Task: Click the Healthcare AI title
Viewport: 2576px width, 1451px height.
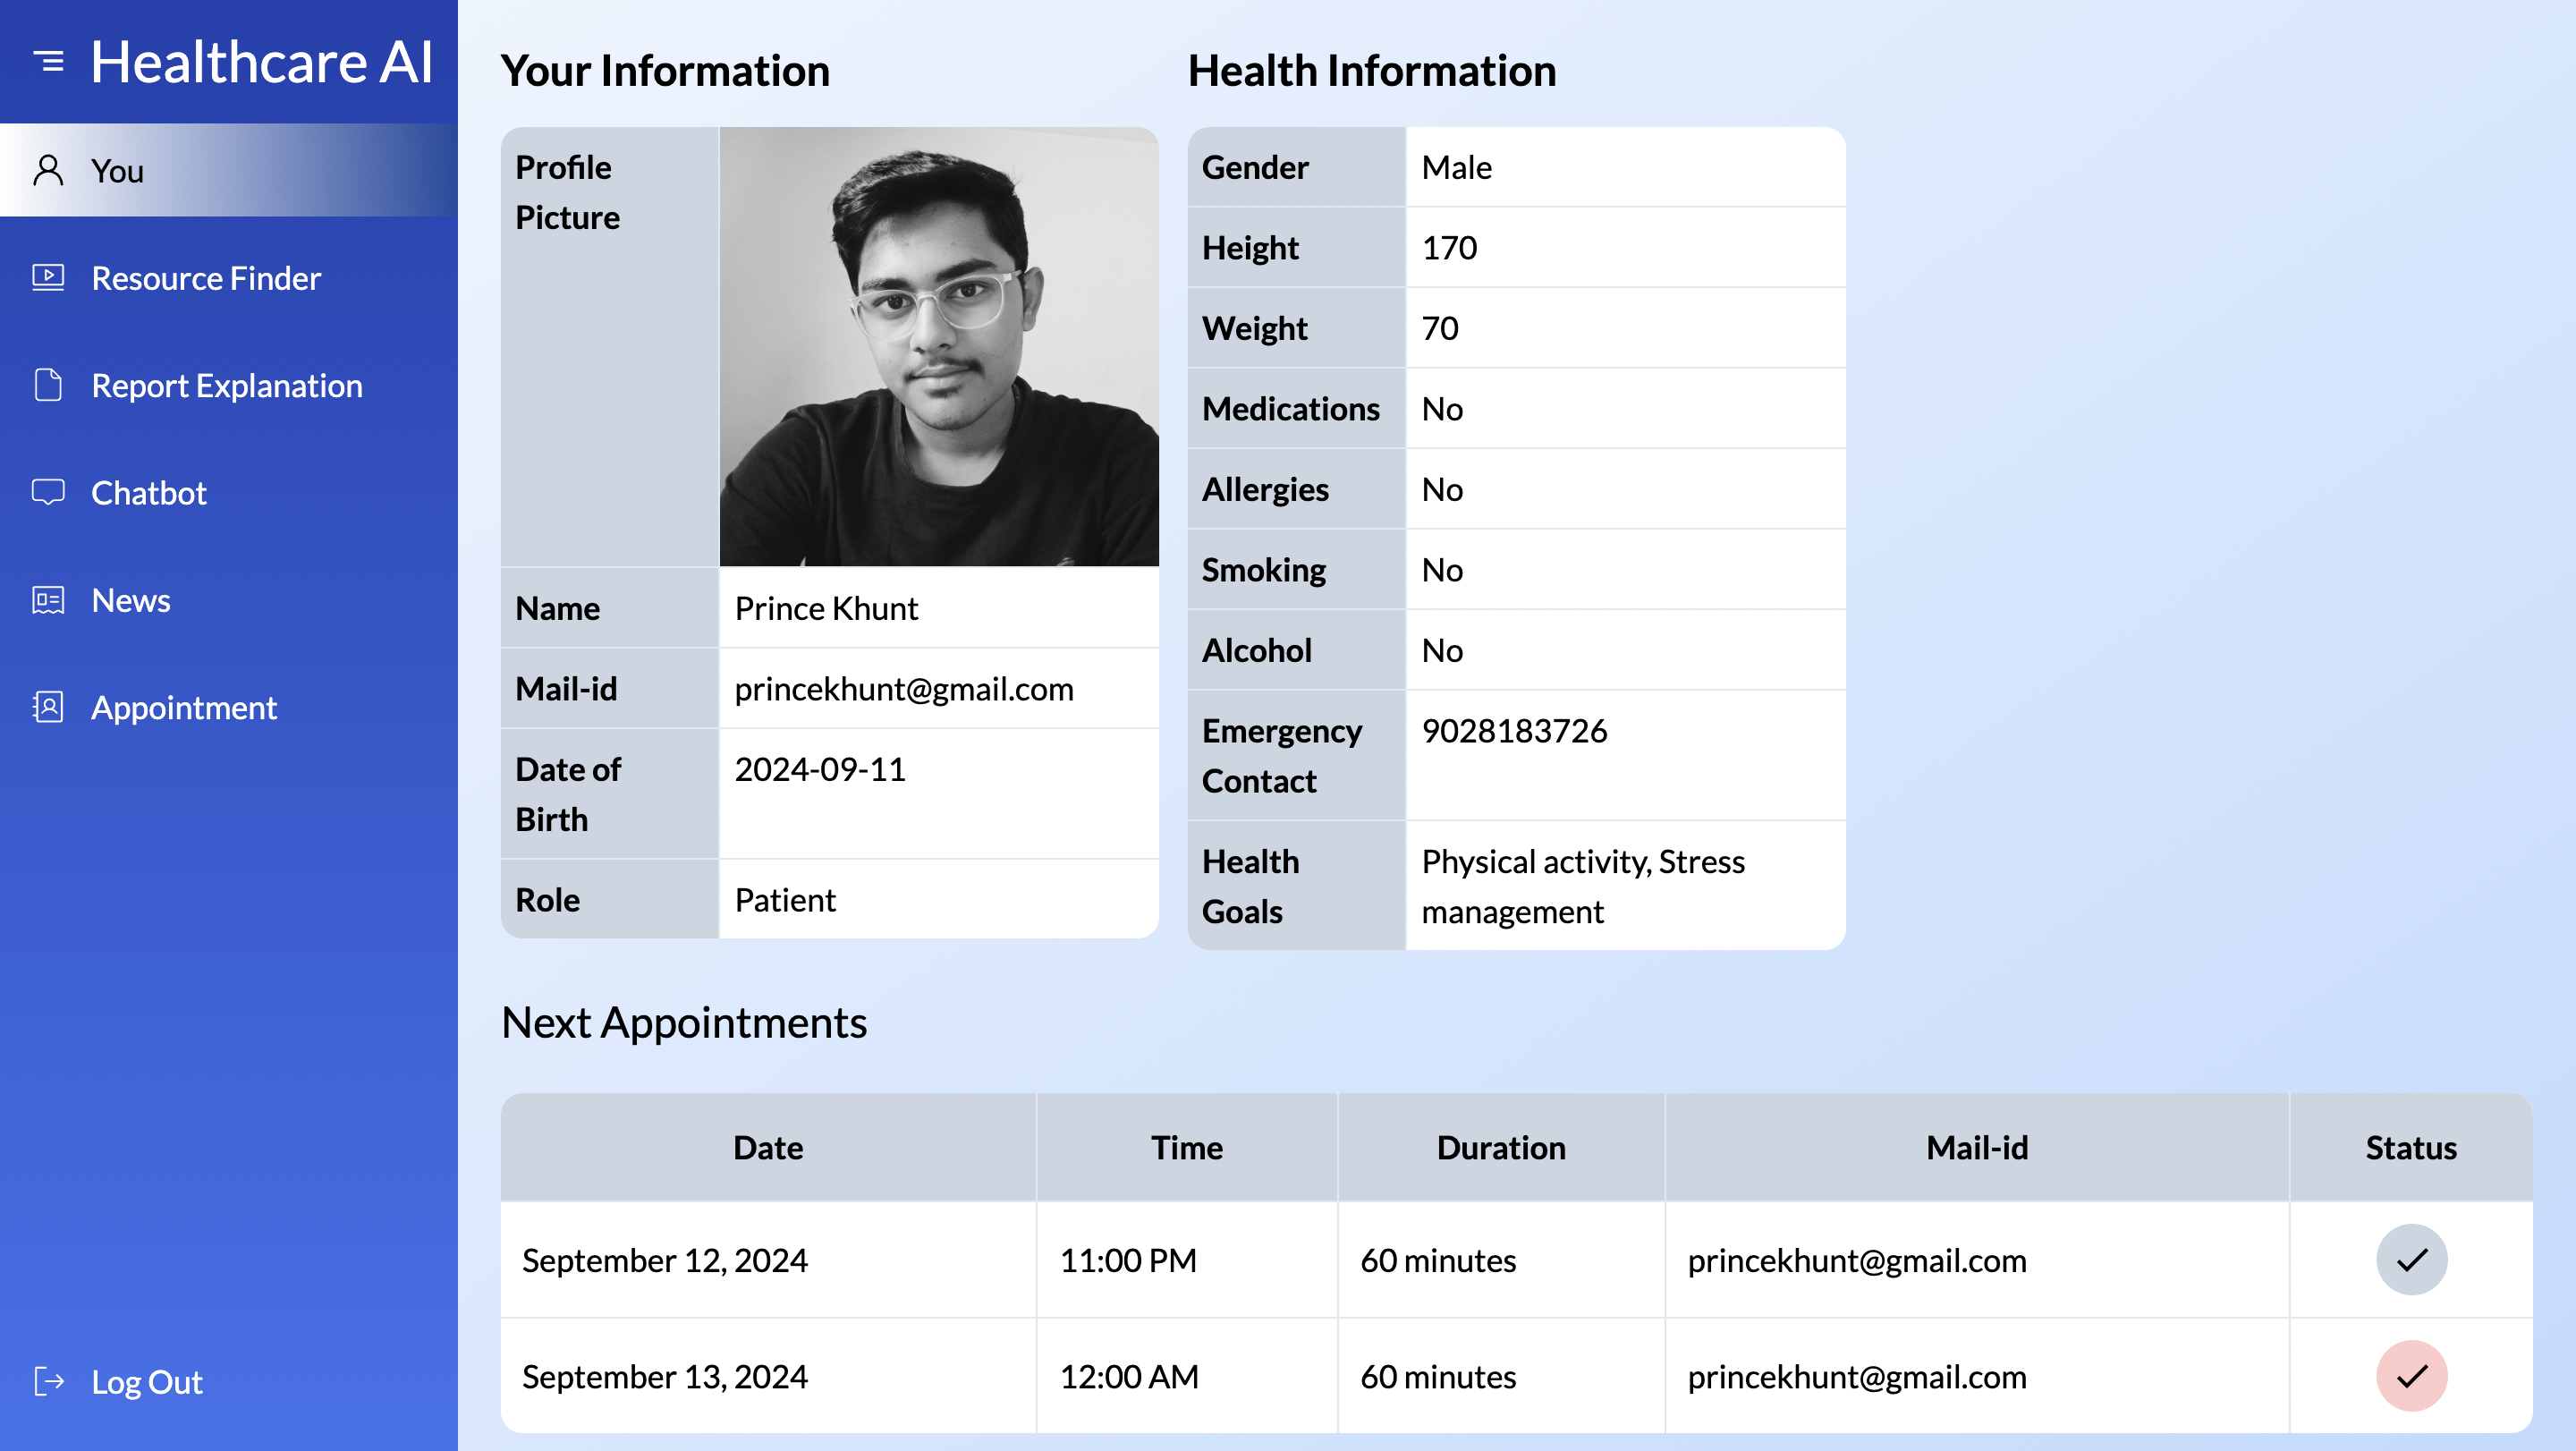Action: pyautogui.click(x=262, y=62)
